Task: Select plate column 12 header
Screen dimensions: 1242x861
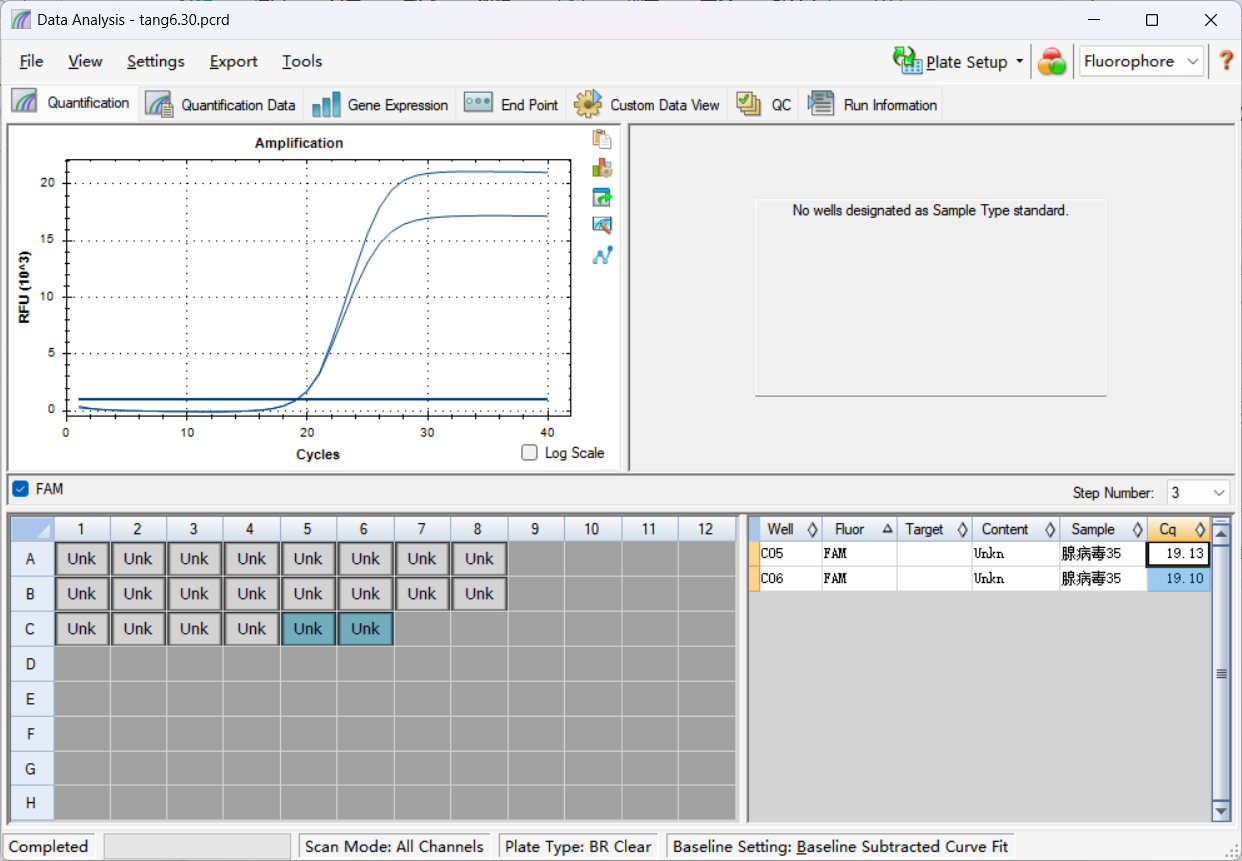Action: [x=706, y=528]
